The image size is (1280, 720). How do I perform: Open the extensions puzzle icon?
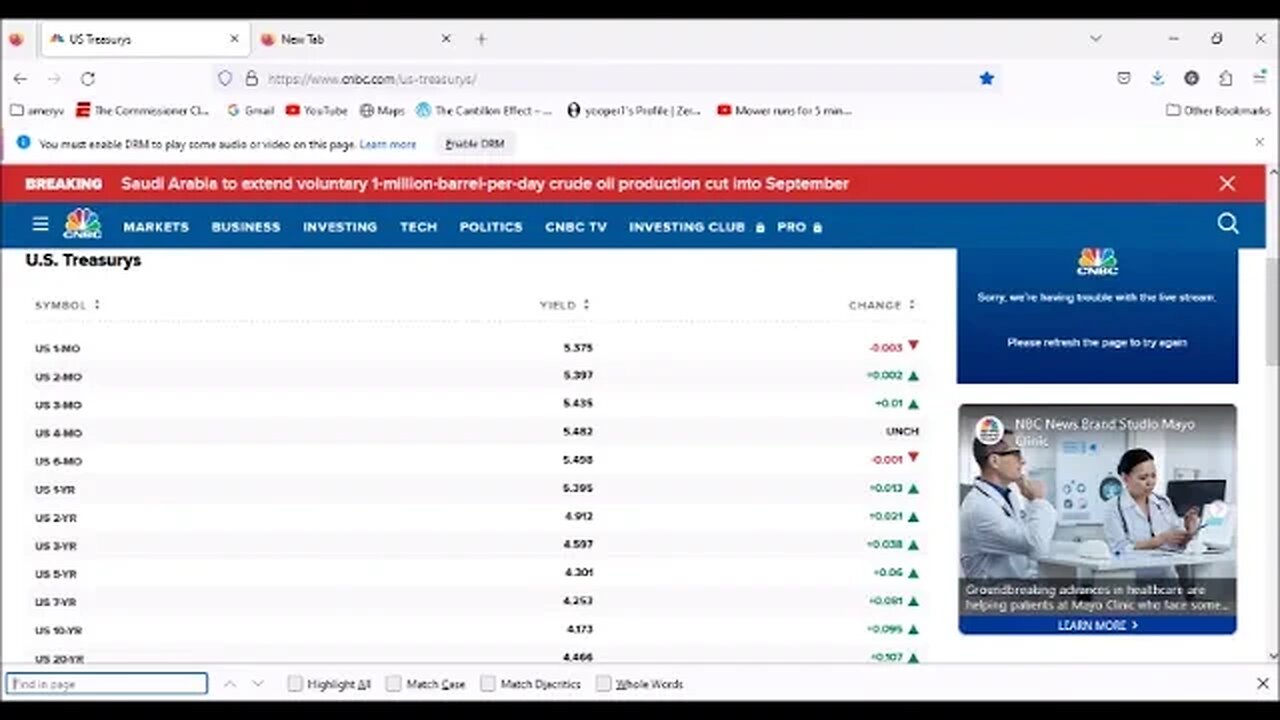pyautogui.click(x=1225, y=78)
